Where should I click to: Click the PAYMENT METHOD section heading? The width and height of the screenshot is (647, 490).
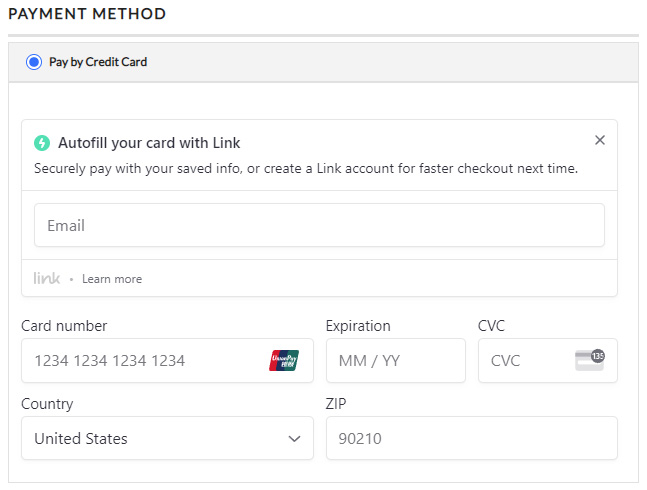click(87, 14)
